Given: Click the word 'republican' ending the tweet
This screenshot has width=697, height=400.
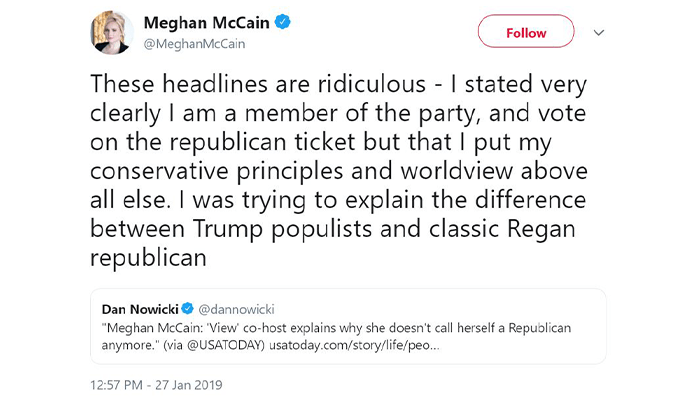Looking at the screenshot, I should pos(147,258).
